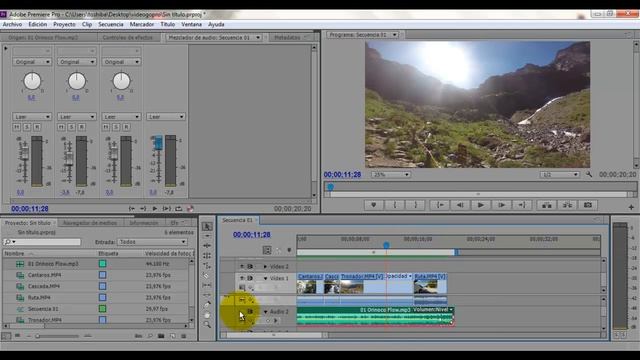
Task: Open the Ventana menu
Action: tap(191, 24)
